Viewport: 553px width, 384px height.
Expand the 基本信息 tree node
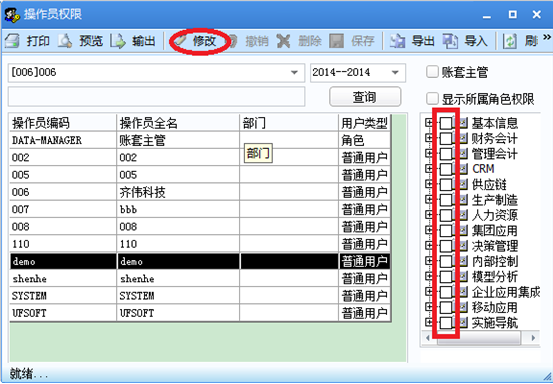(429, 122)
